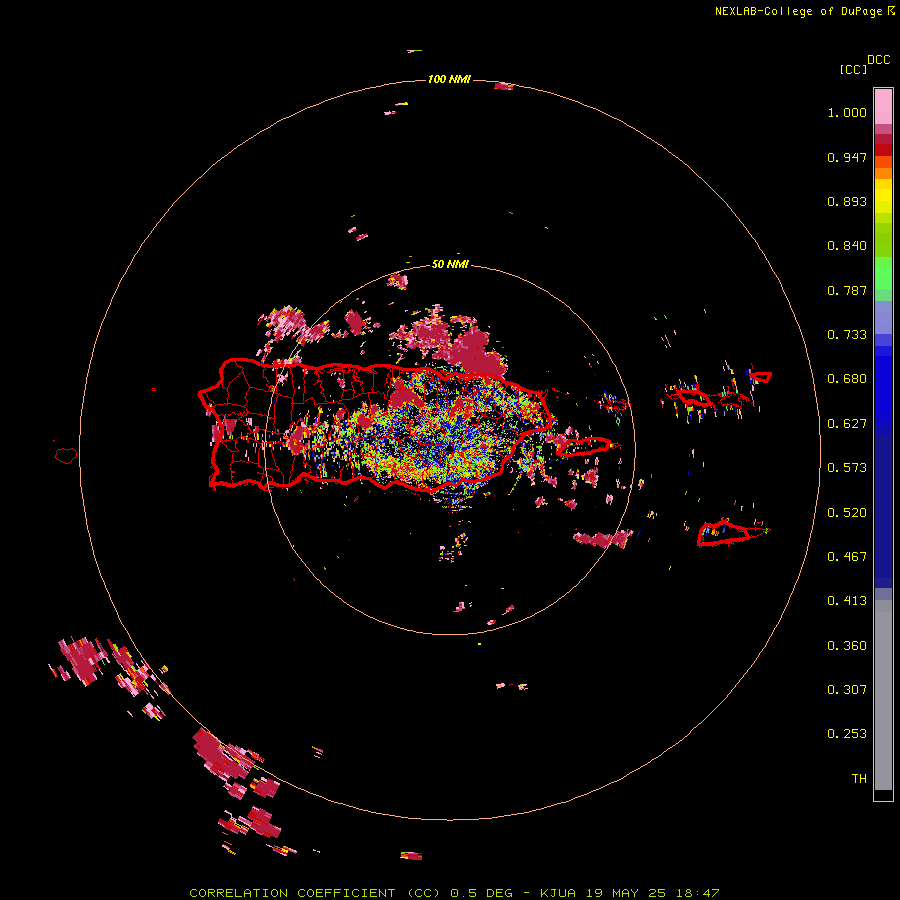Screen dimensions: 900x900
Task: Click the 1.000 scale value
Action: (x=847, y=112)
